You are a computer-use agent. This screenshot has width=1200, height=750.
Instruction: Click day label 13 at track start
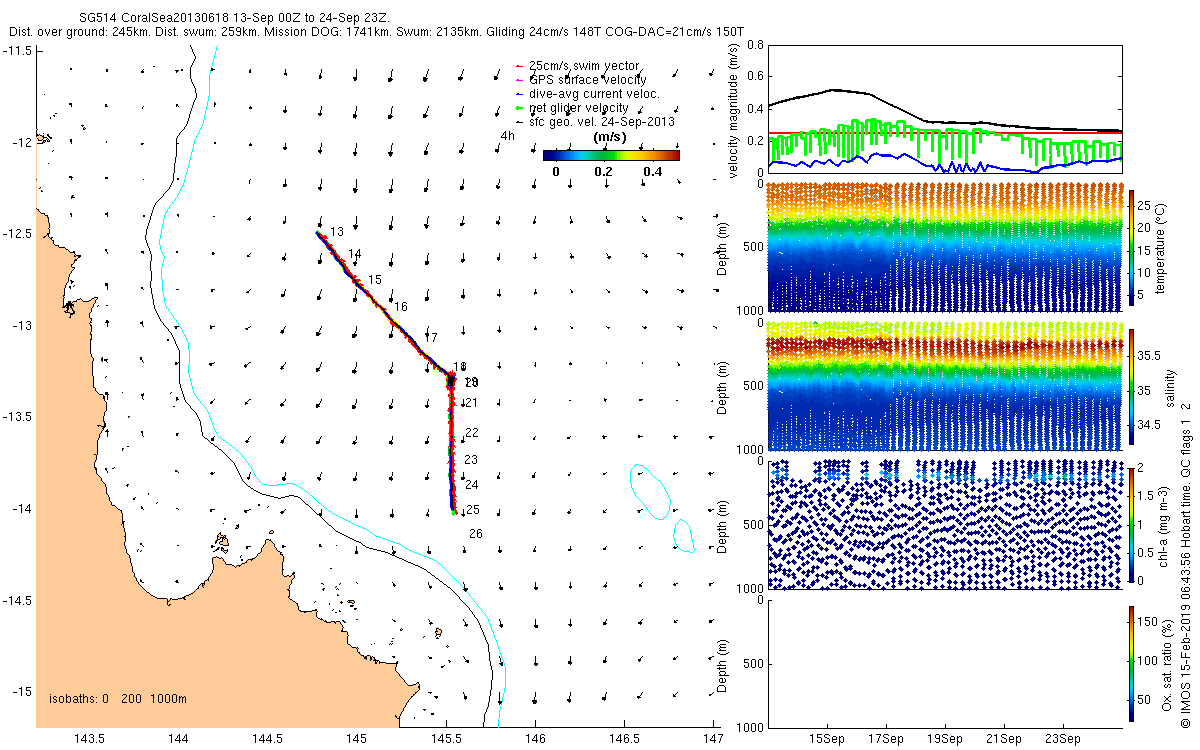337,232
